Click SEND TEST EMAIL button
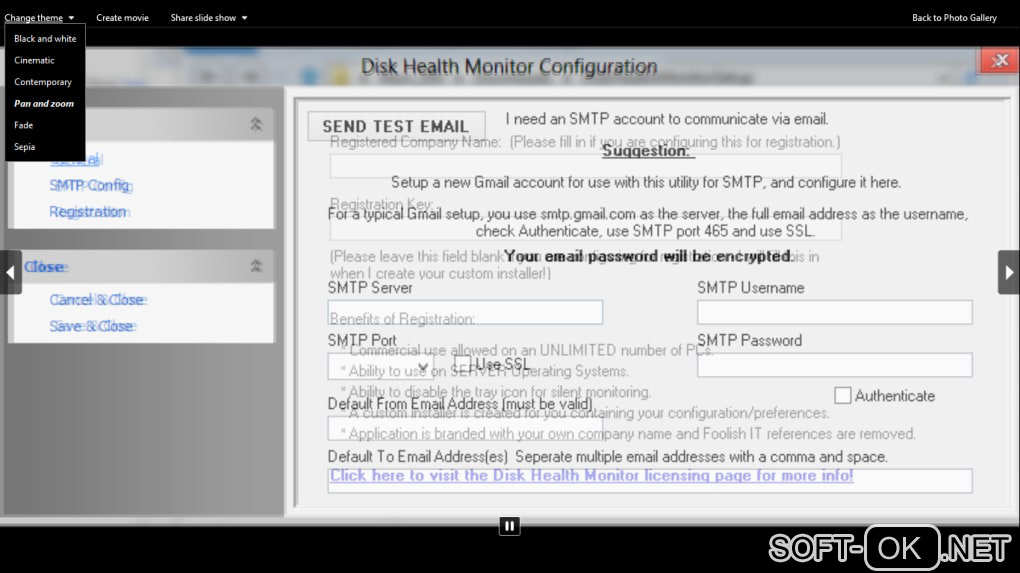This screenshot has height=573, width=1020. (x=396, y=126)
